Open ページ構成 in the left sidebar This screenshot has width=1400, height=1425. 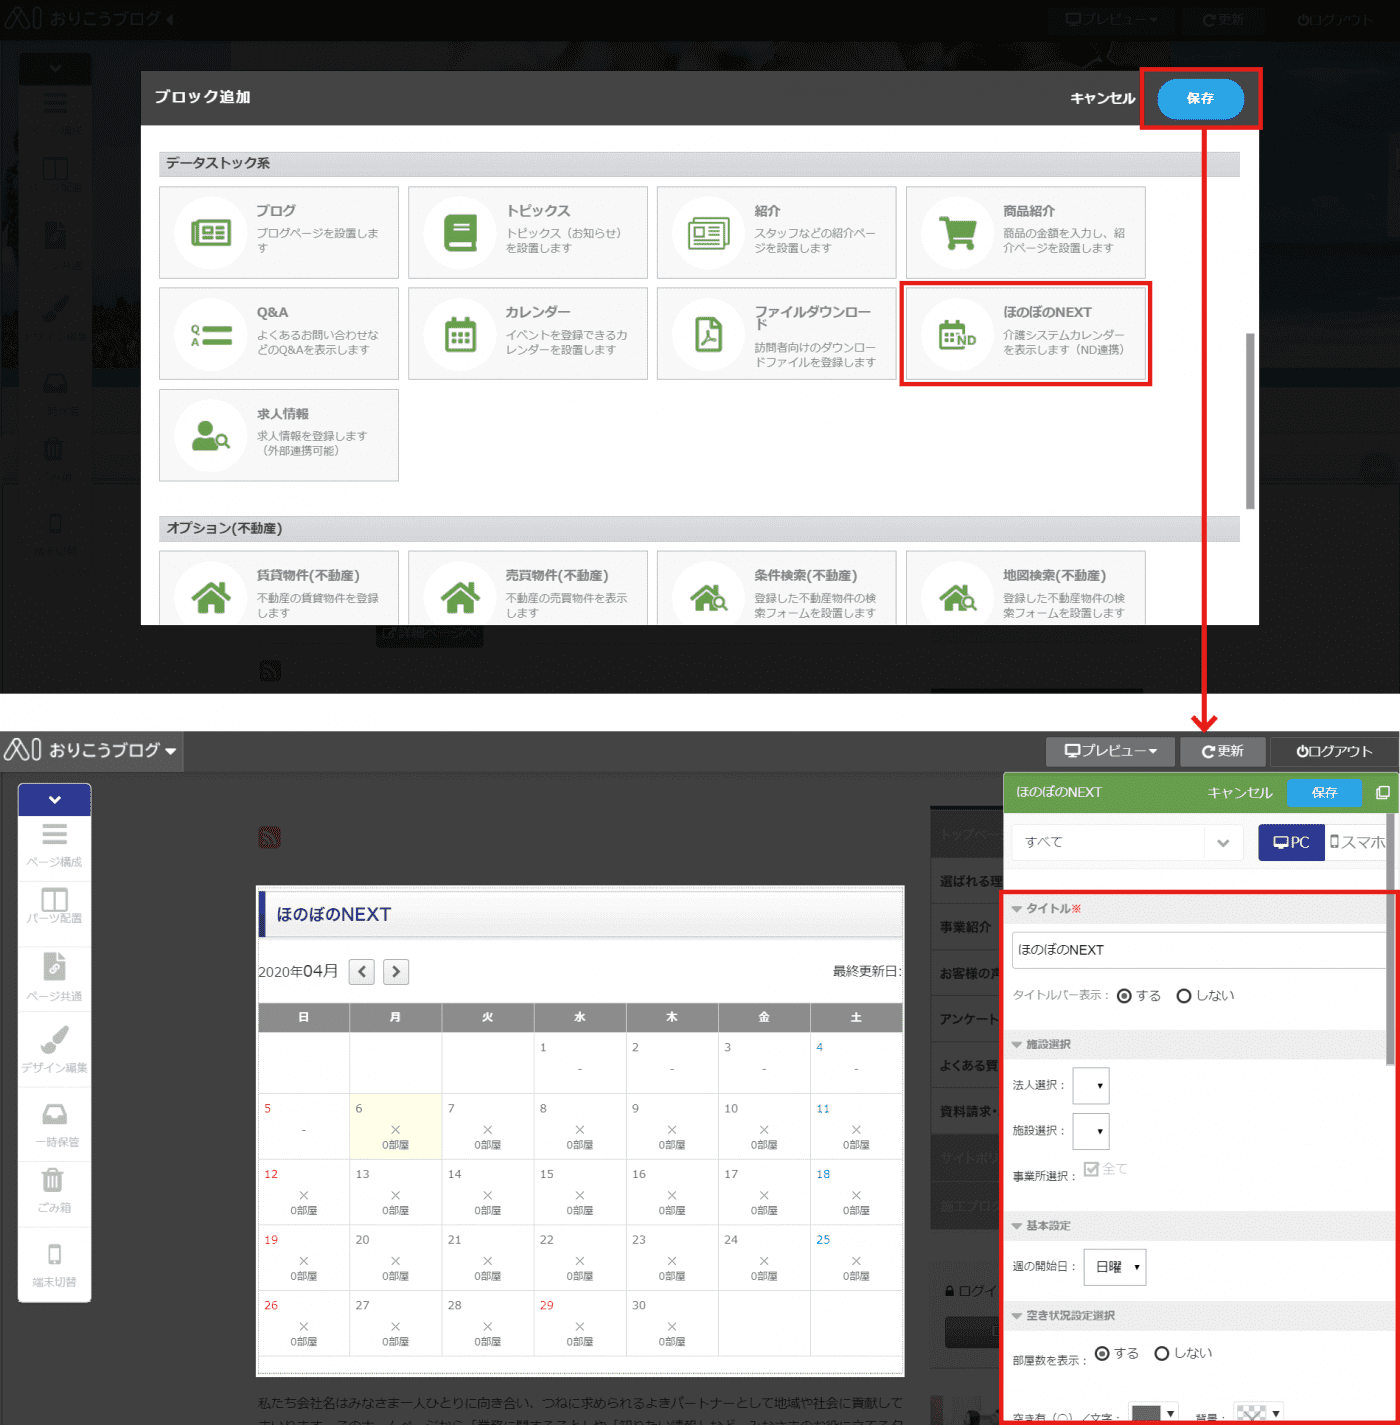point(54,845)
